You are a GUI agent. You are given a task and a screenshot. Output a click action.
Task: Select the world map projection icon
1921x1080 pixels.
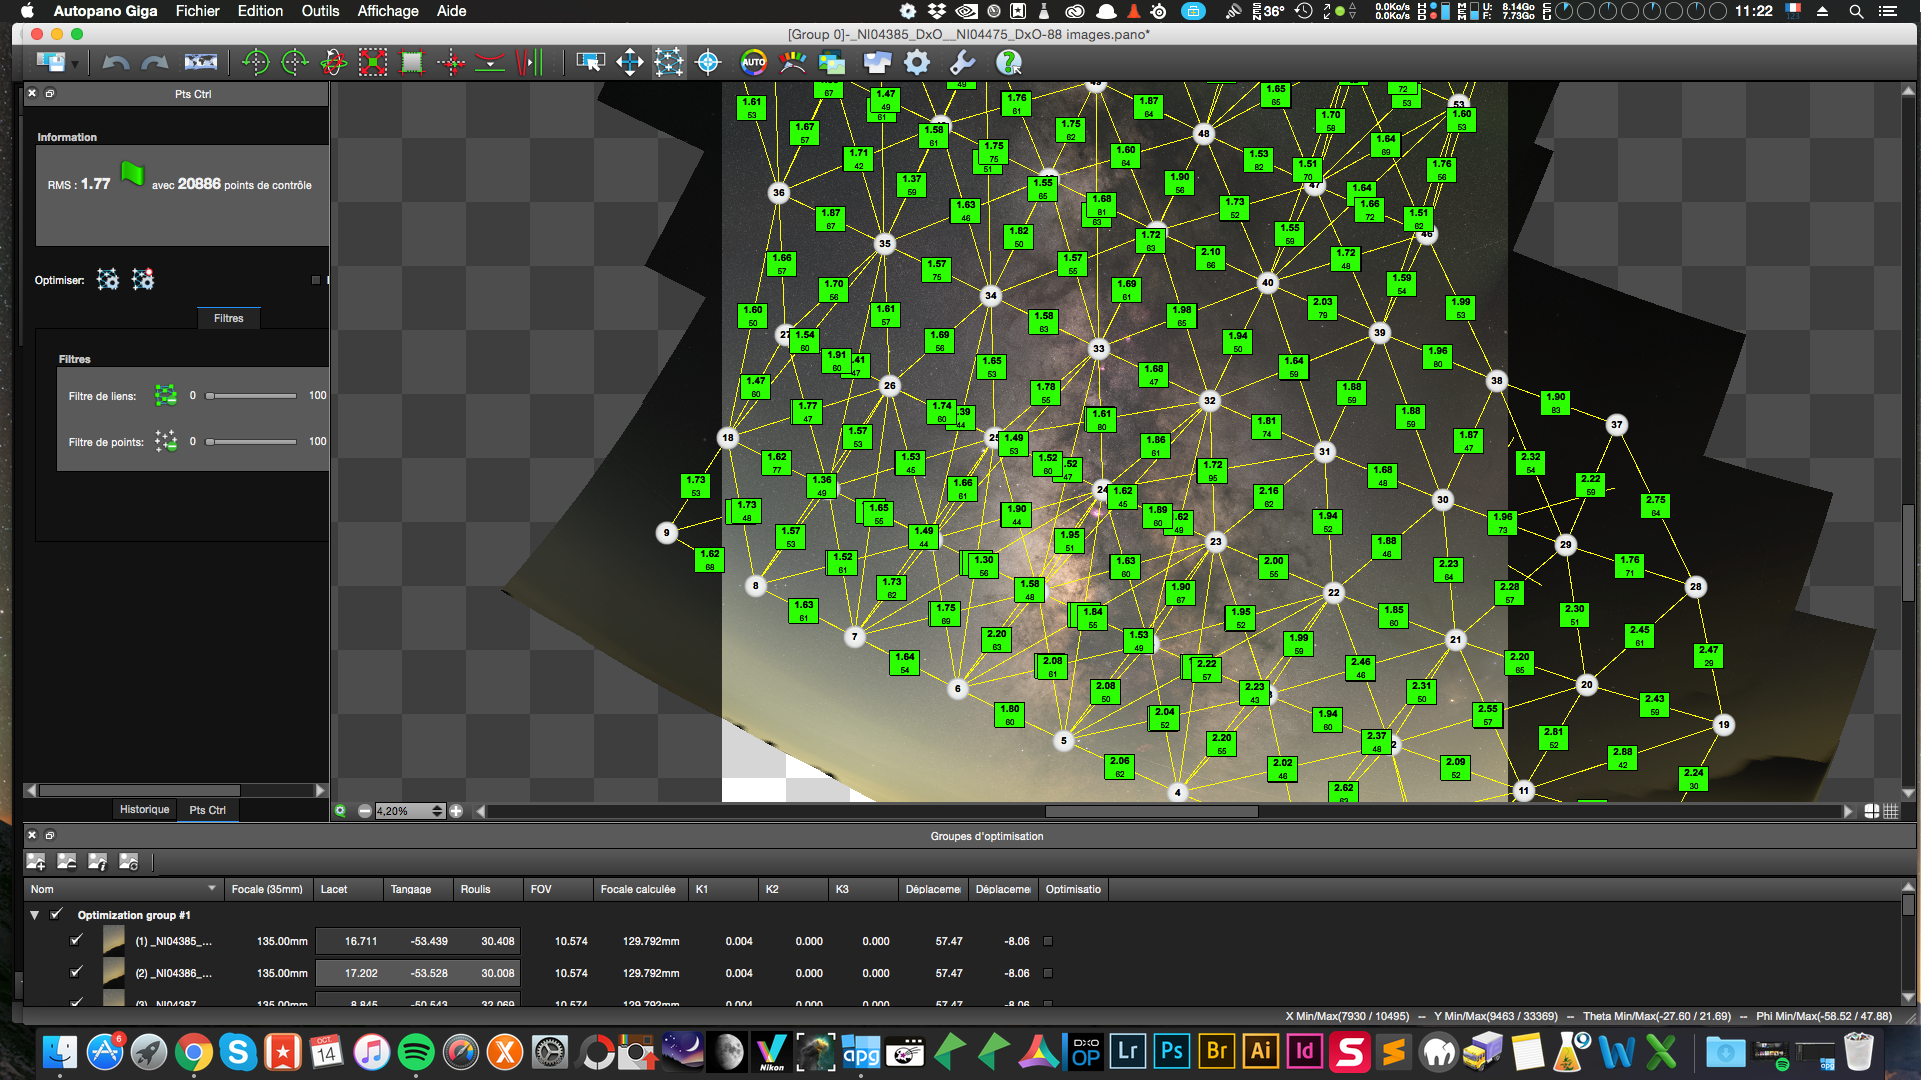200,63
